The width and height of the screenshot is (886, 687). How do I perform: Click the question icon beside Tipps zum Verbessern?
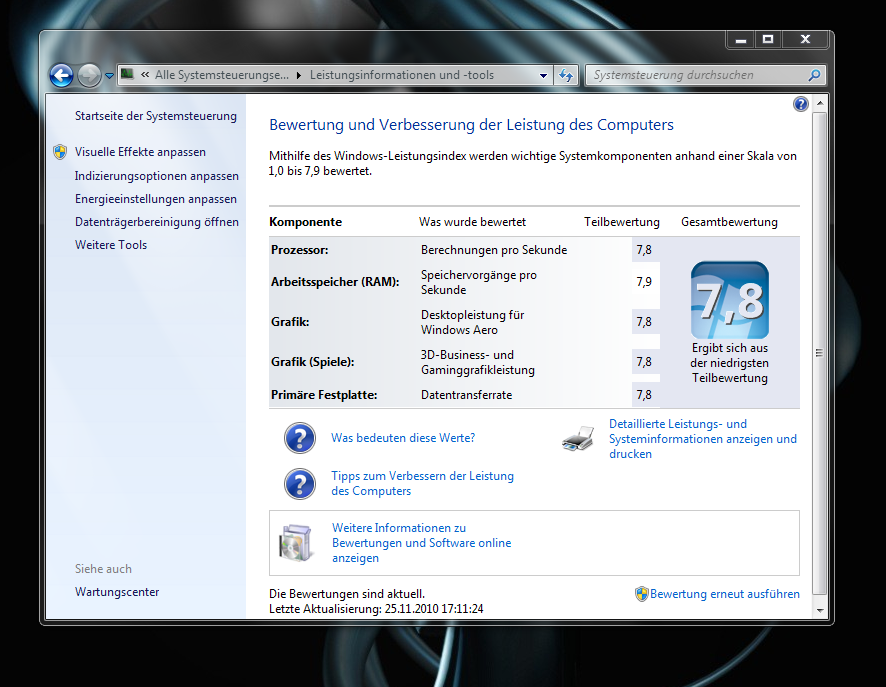coord(299,484)
